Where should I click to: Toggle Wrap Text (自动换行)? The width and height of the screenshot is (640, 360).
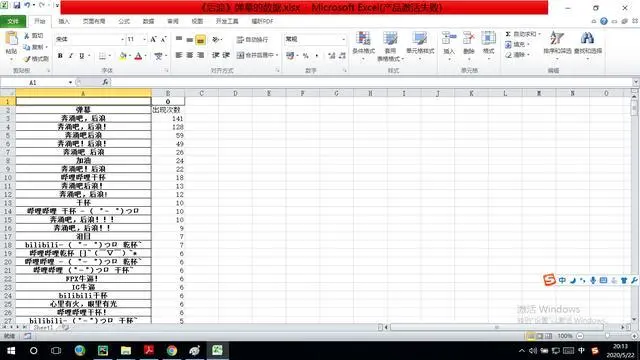tap(253, 40)
